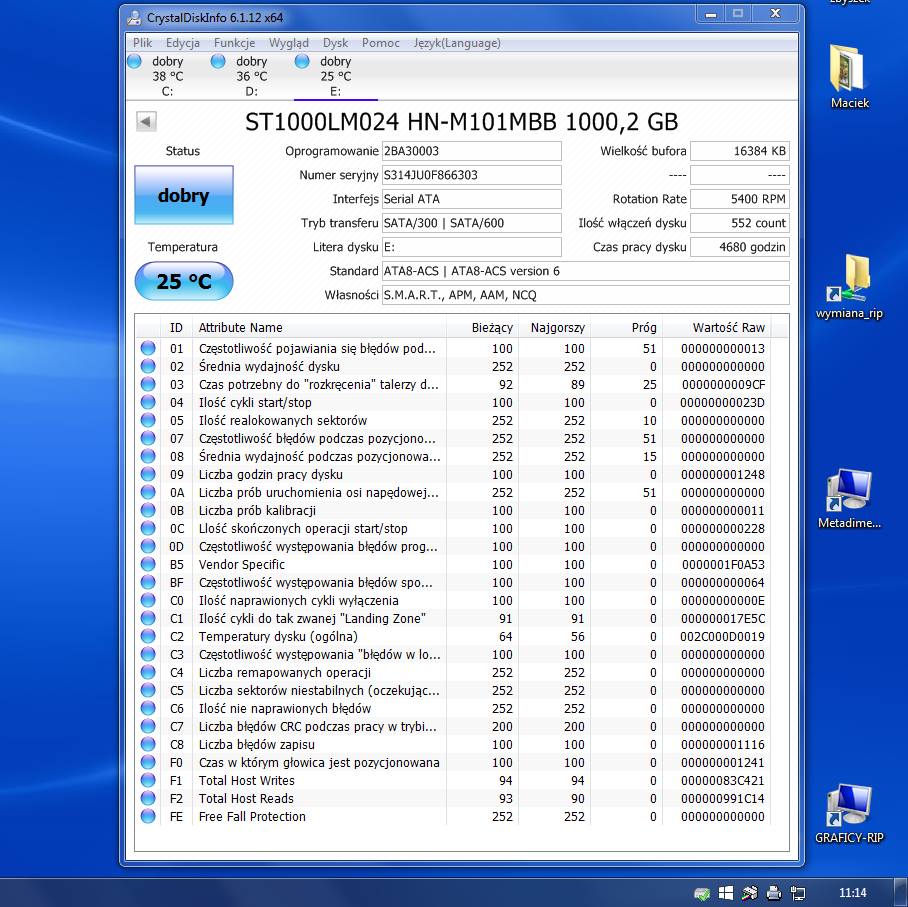Screen dimensions: 908x907
Task: Open the Metadime... desktop shortcut
Action: [x=849, y=498]
